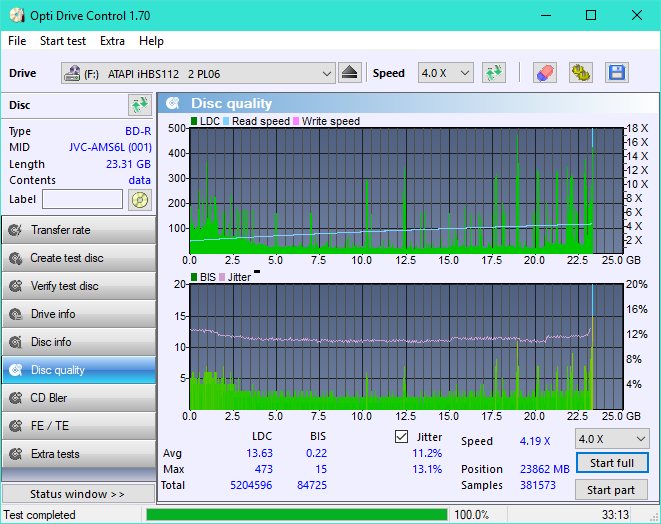Click the FE / TE sidebar icon
661x524 pixels.
pyautogui.click(x=16, y=426)
